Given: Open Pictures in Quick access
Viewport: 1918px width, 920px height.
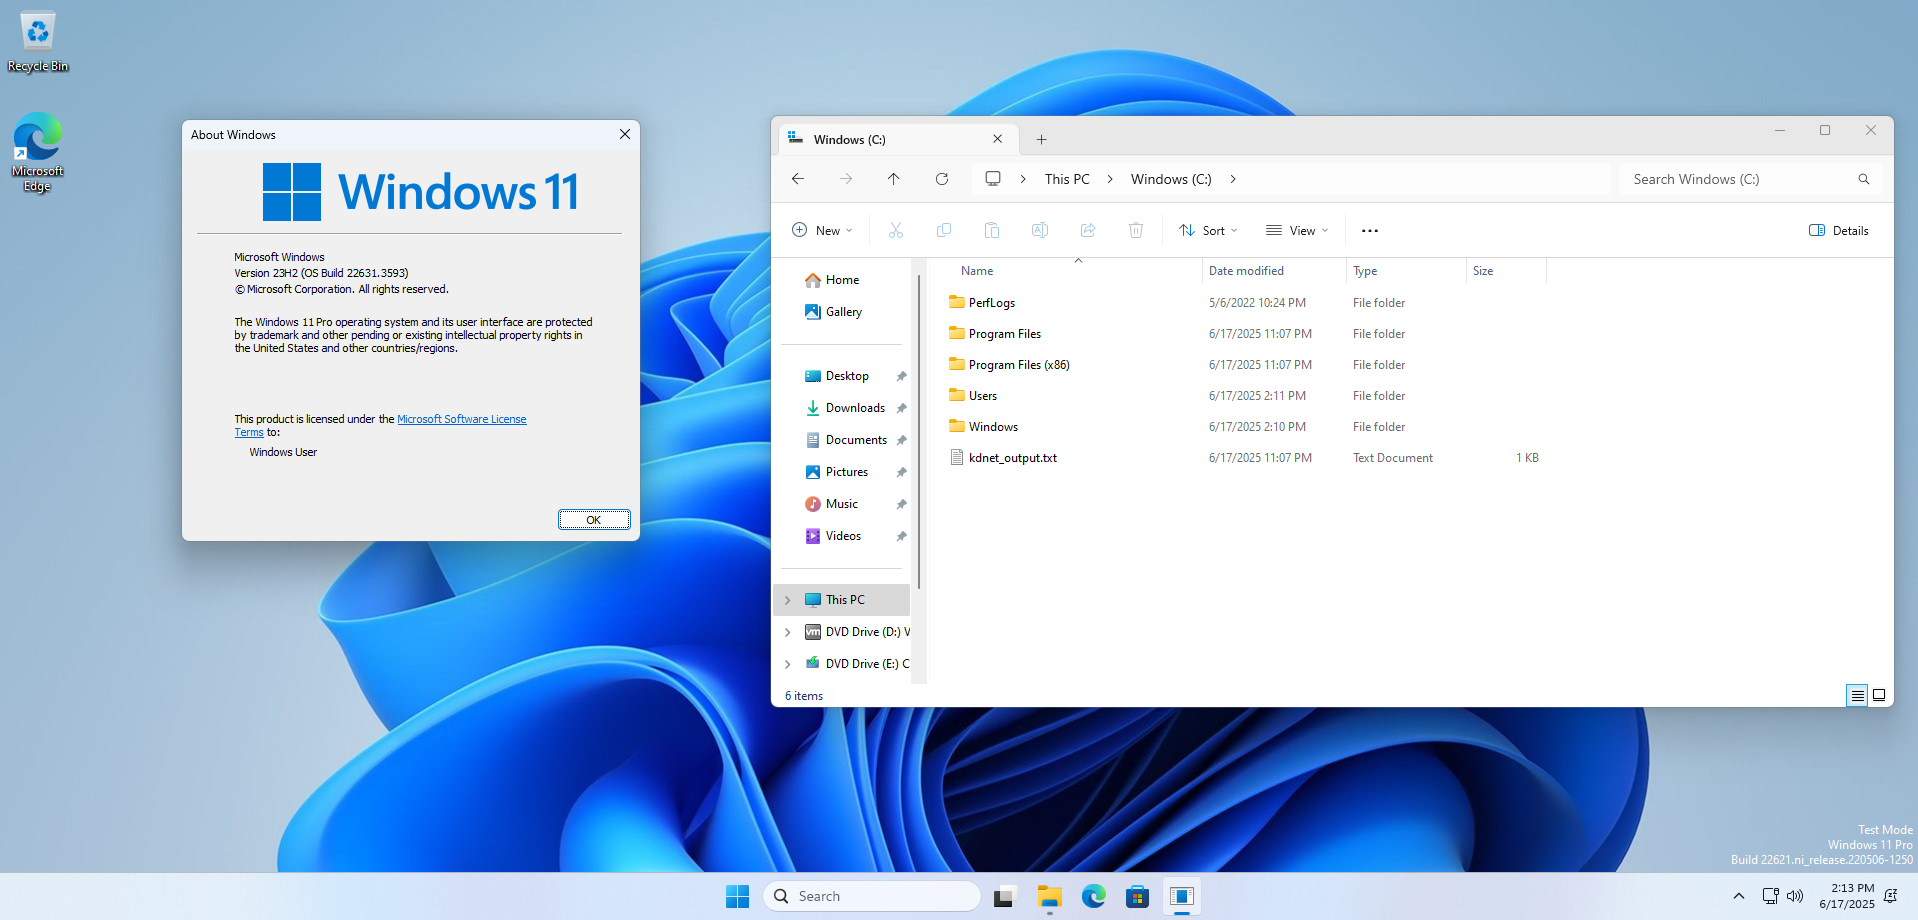Looking at the screenshot, I should point(836,472).
